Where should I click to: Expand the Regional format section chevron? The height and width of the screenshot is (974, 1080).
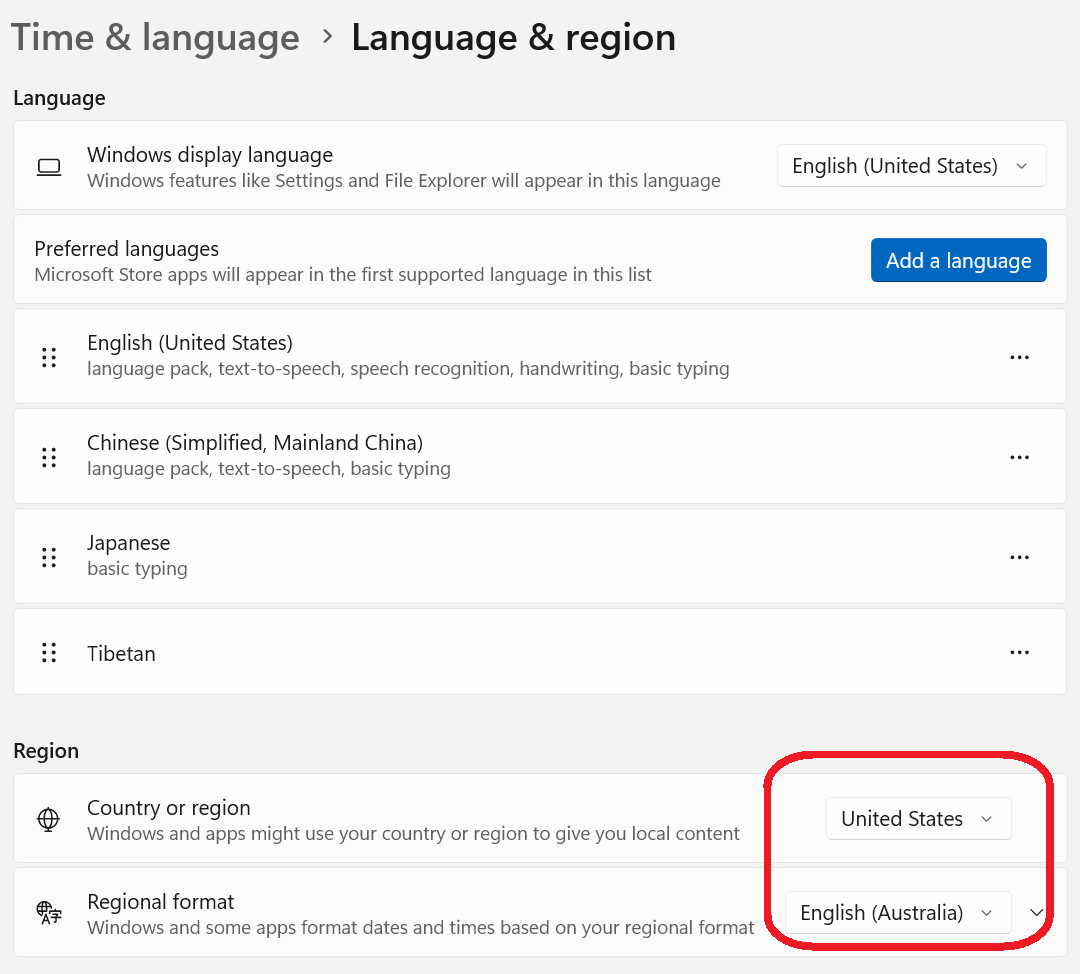coord(1037,913)
